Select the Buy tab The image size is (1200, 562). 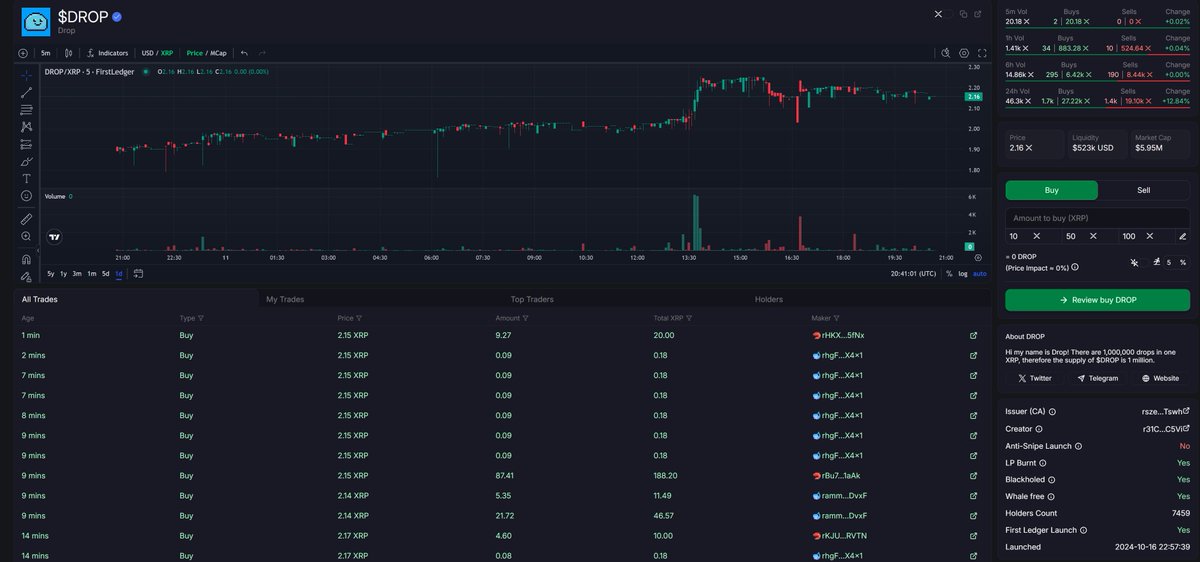[1051, 190]
